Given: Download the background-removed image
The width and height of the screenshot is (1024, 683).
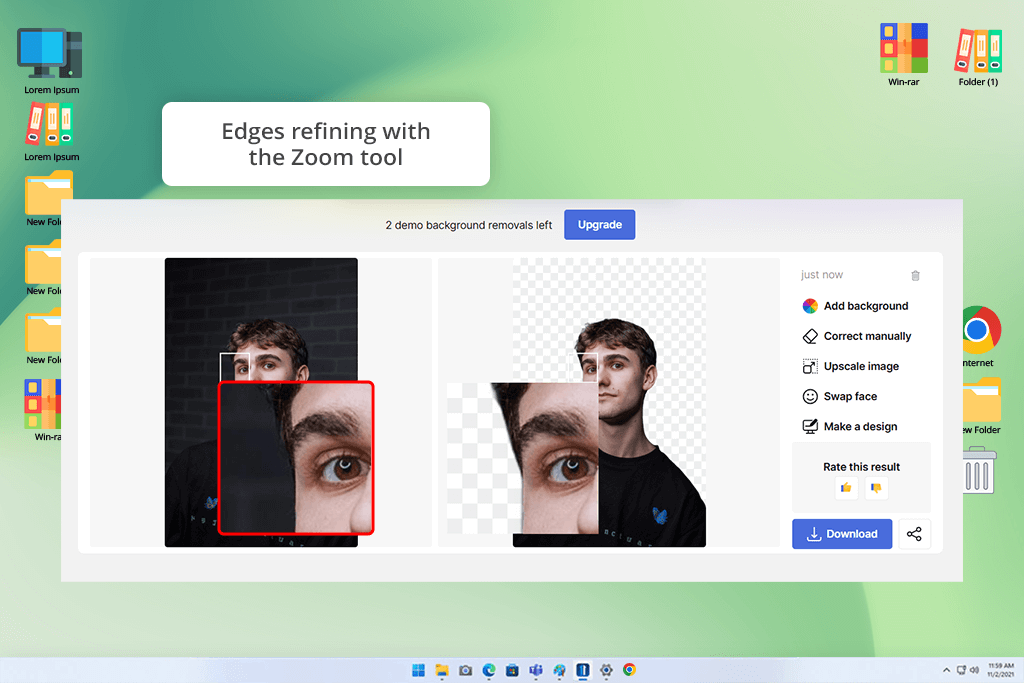Looking at the screenshot, I should click(x=842, y=533).
